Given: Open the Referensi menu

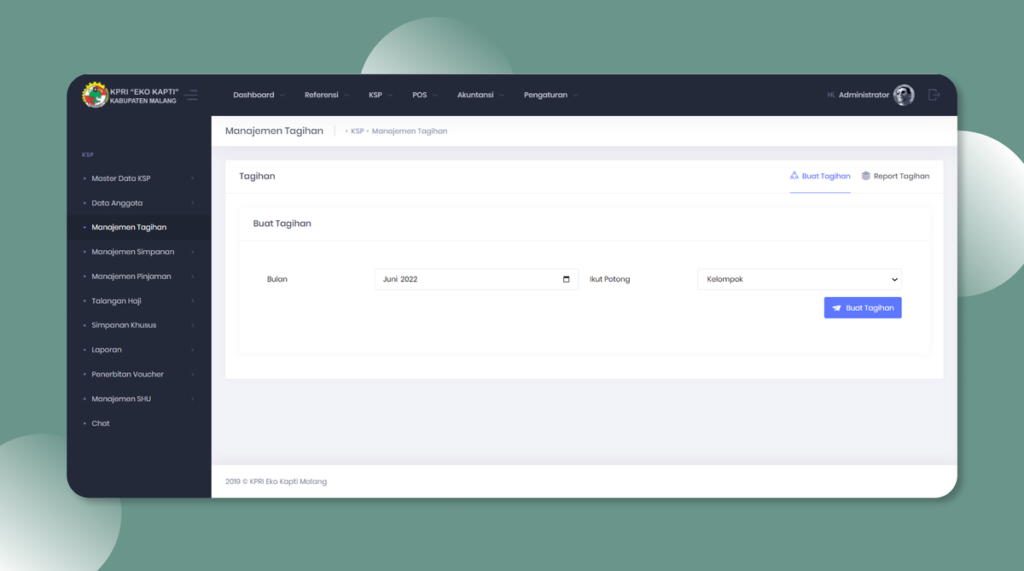Looking at the screenshot, I should point(327,95).
